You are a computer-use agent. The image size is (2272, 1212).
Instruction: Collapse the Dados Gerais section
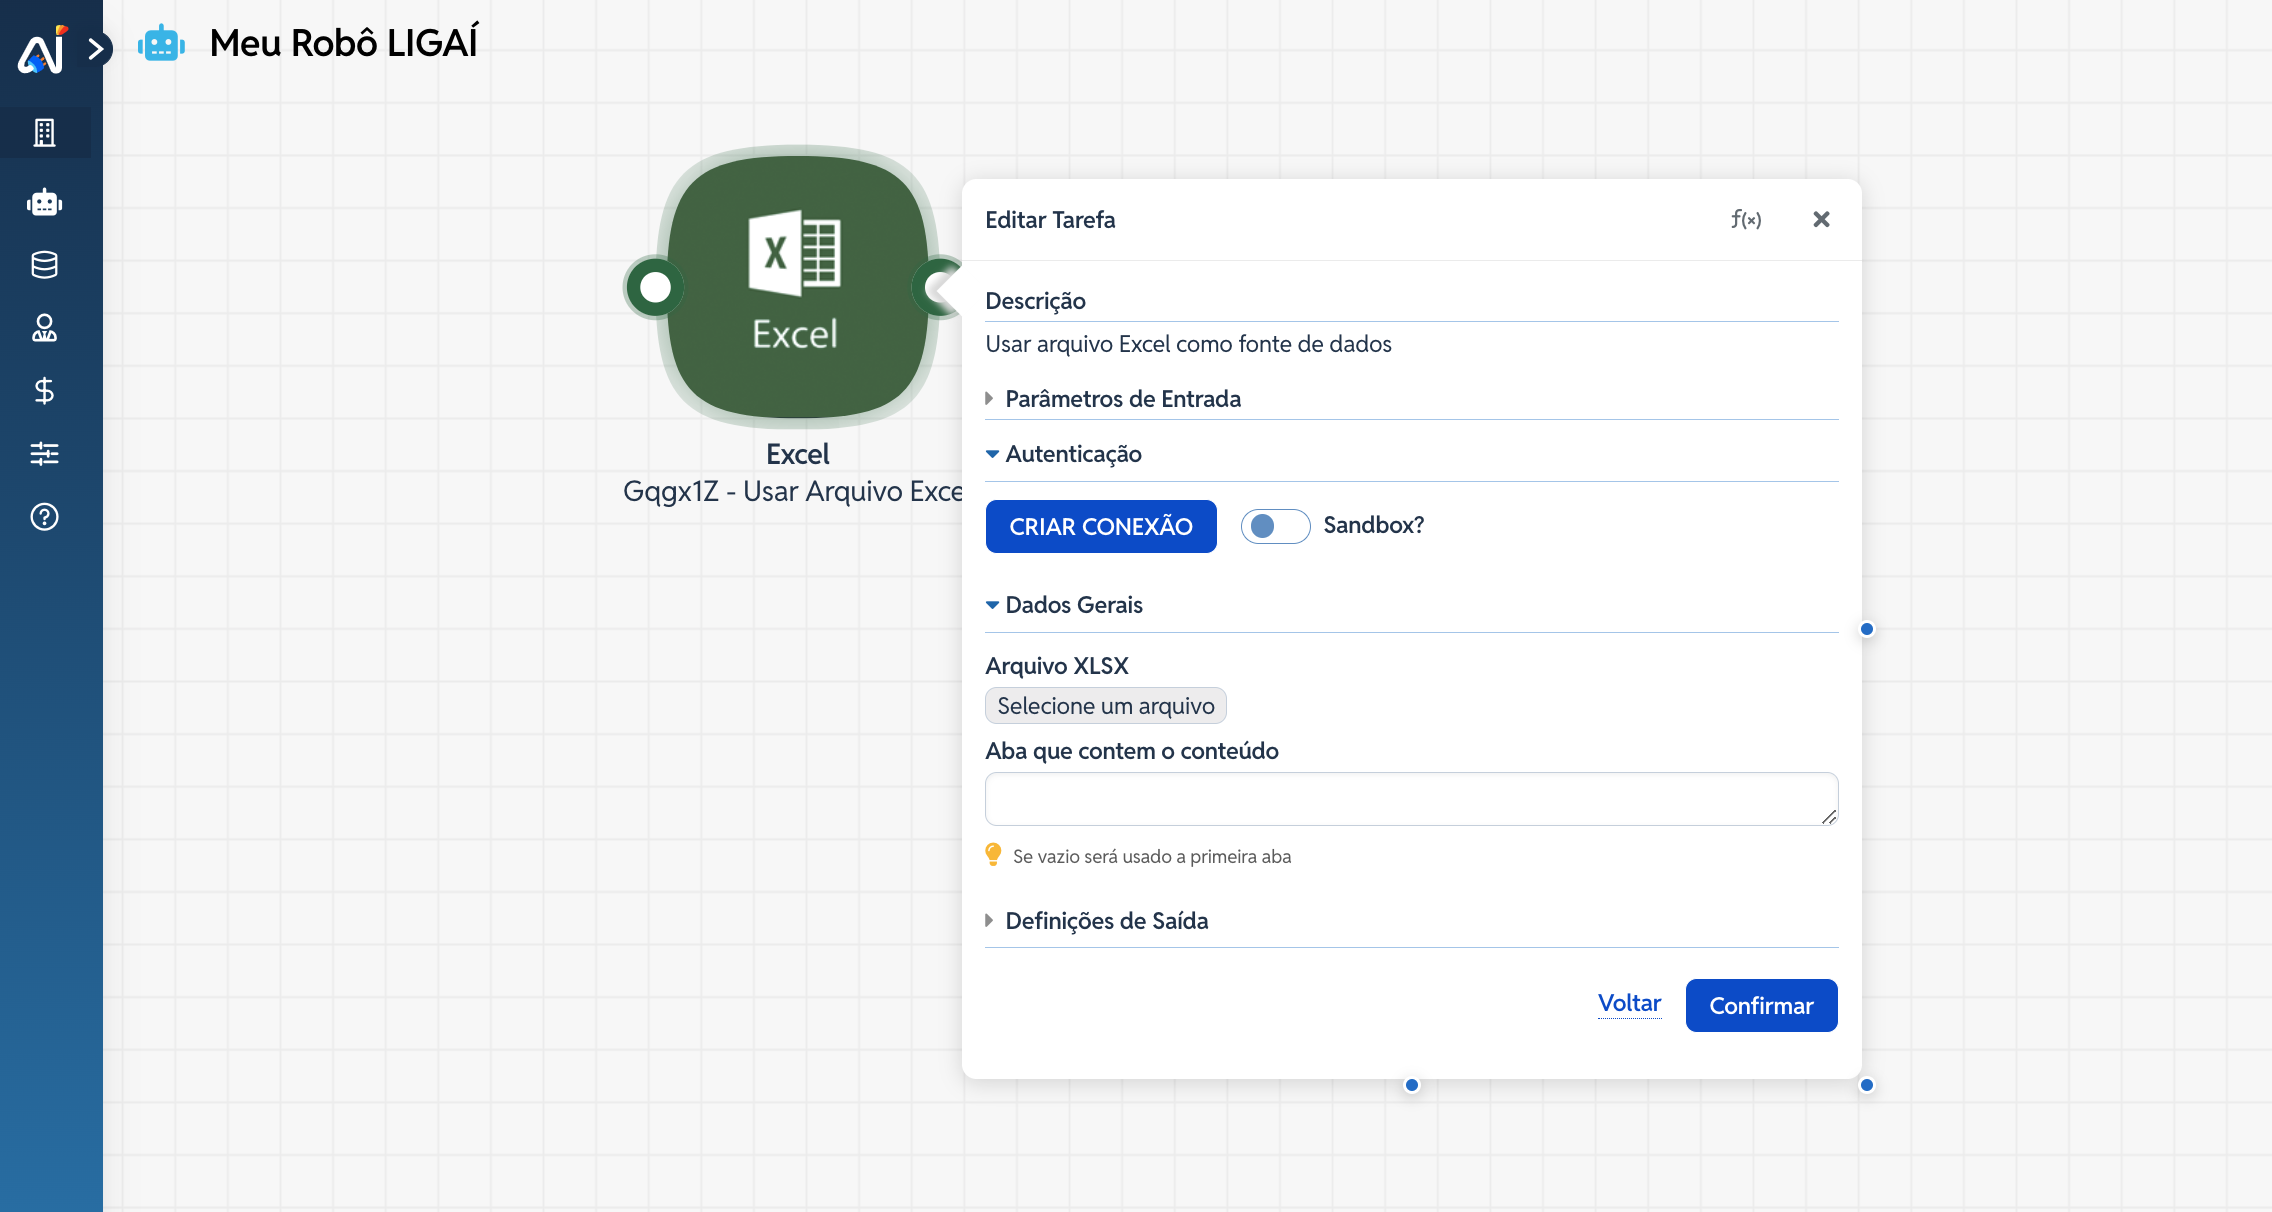[x=1073, y=605]
